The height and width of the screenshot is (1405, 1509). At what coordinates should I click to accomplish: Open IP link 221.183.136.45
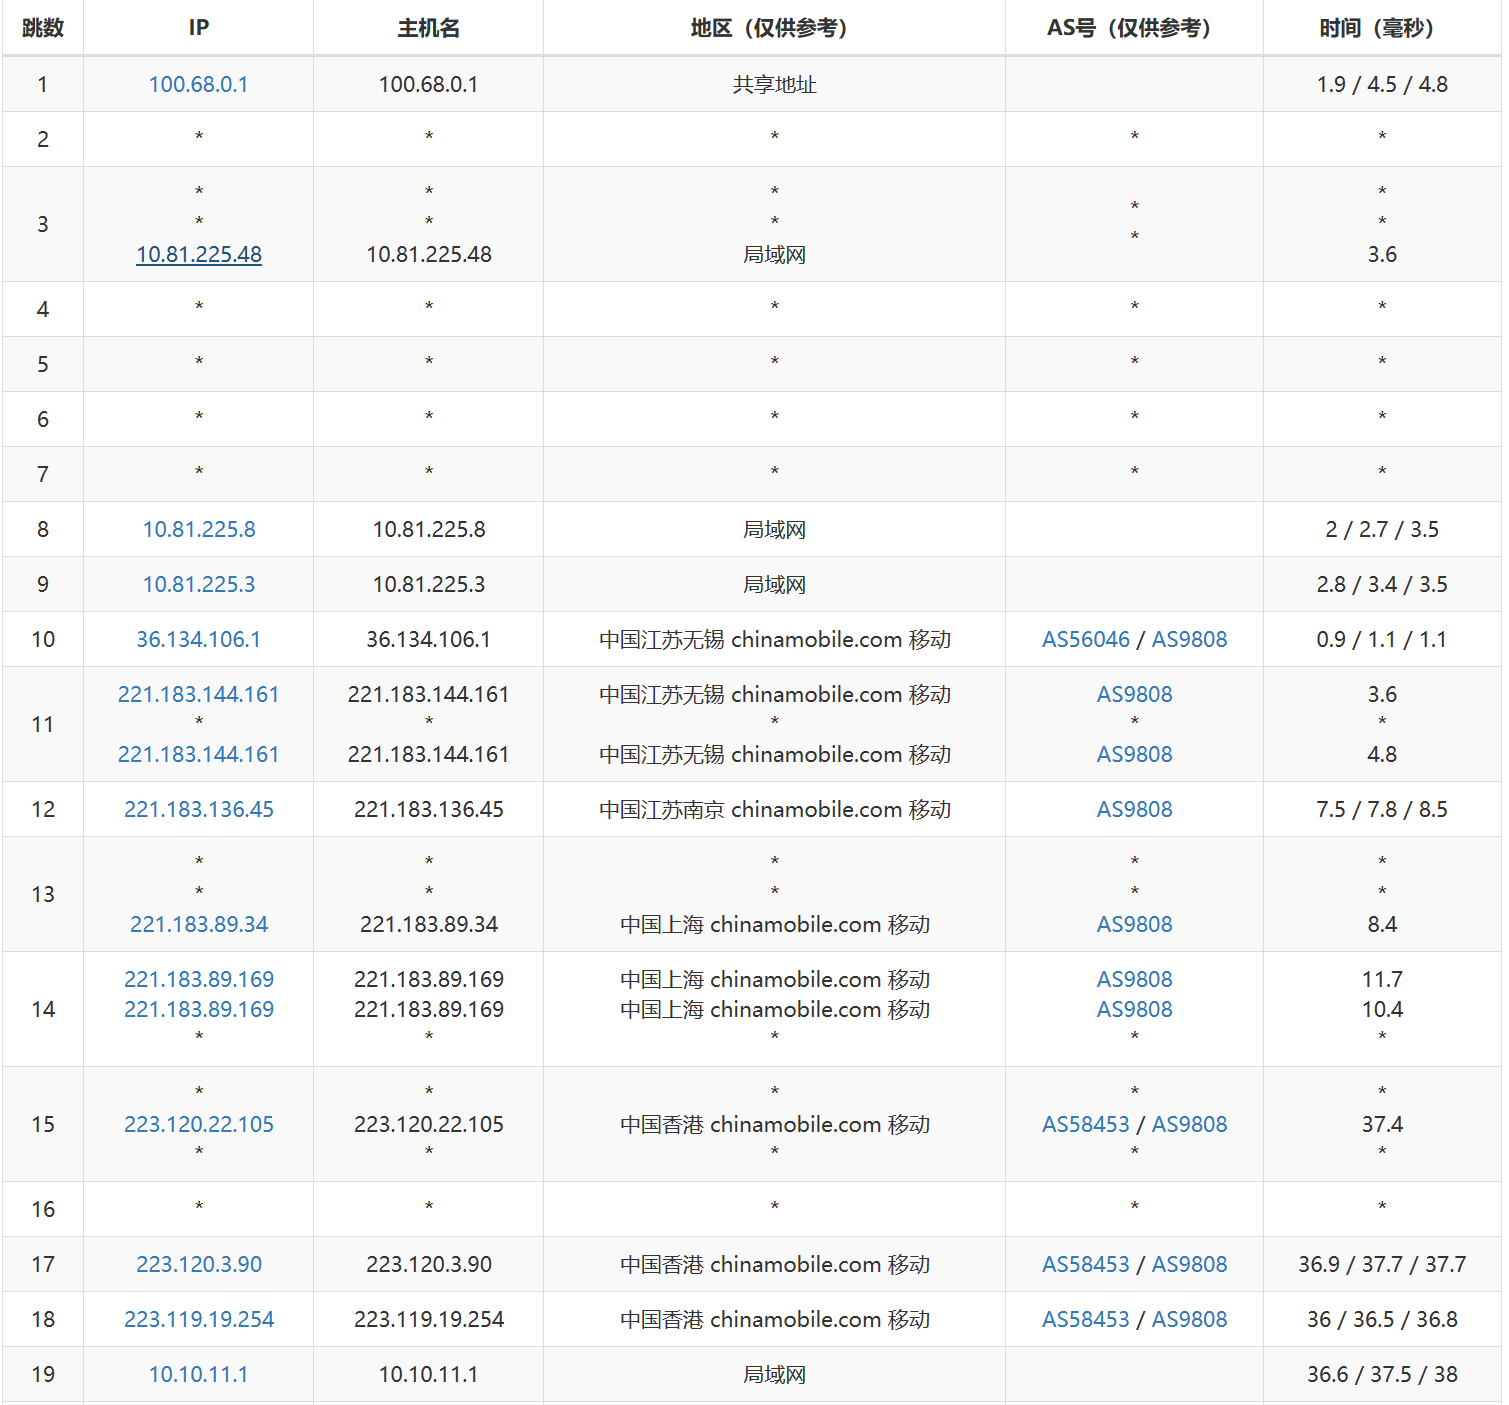(x=199, y=809)
